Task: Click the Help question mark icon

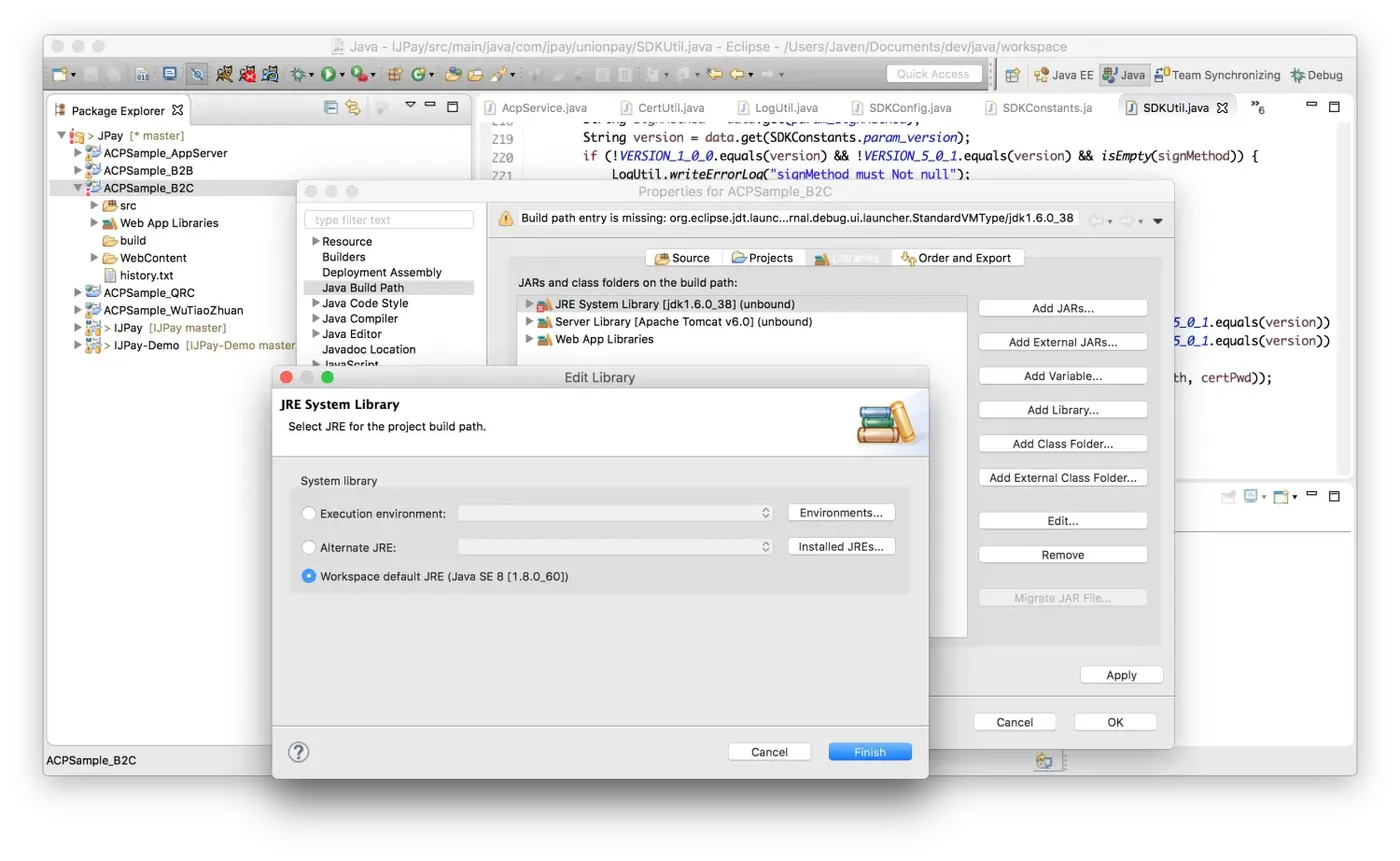Action: [x=298, y=752]
